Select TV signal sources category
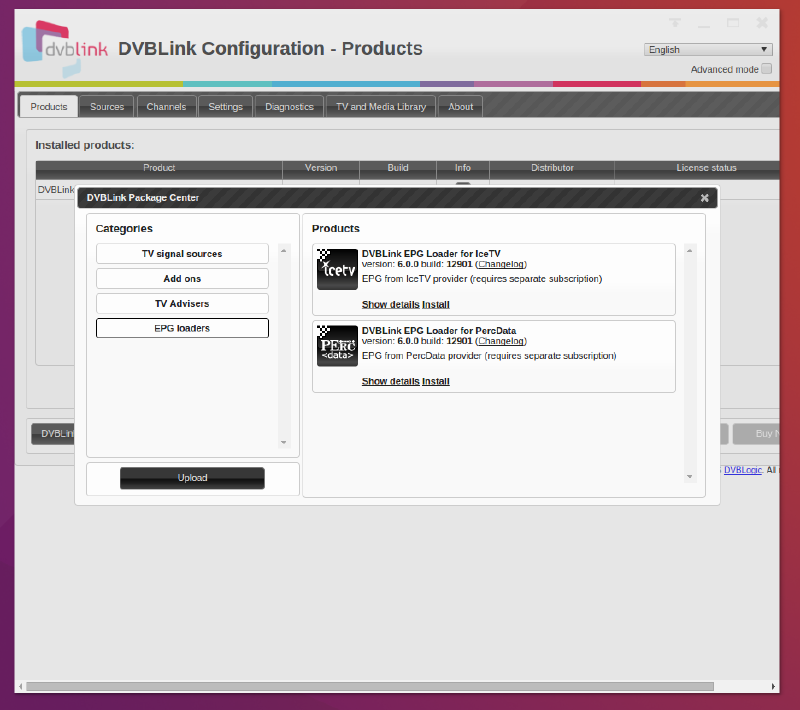This screenshot has height=710, width=800. point(182,253)
